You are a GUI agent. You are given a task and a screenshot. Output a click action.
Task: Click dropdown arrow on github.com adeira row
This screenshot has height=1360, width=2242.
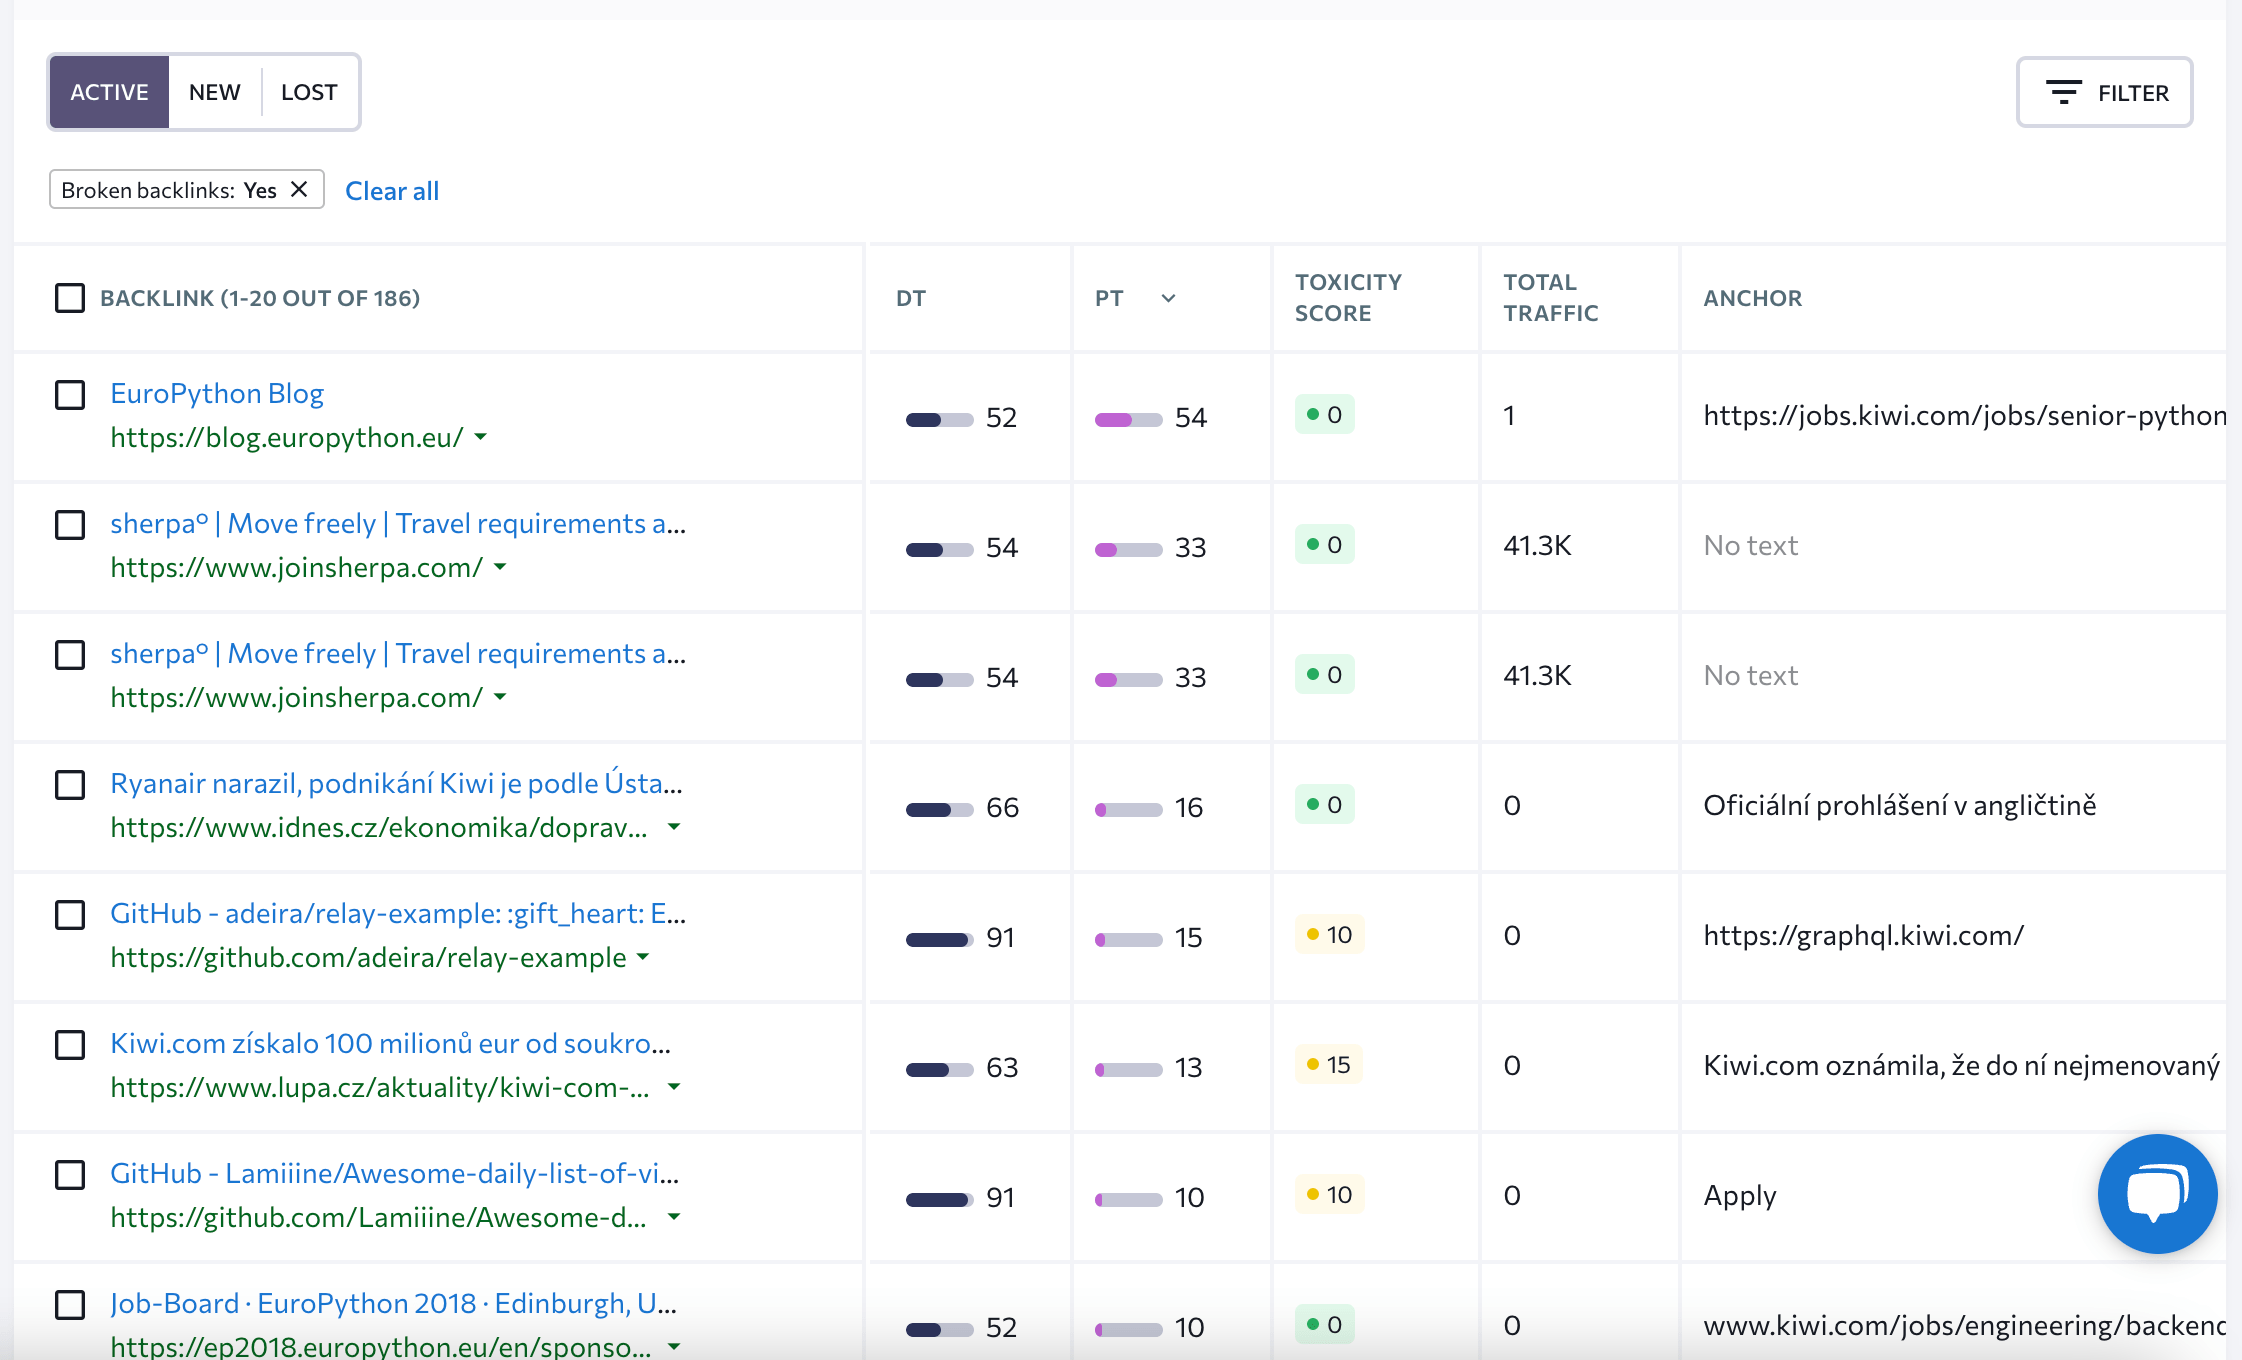pos(649,958)
